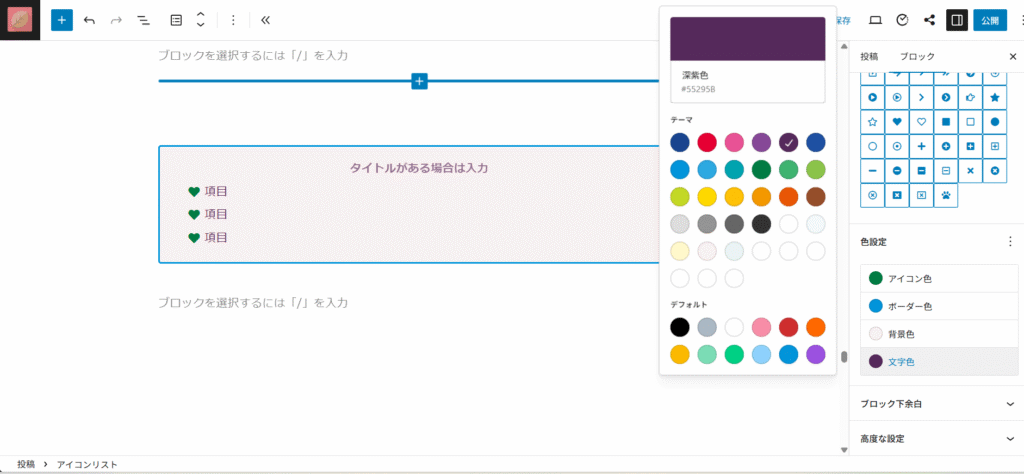
Task: Select the brown theme color swatch
Action: pos(816,197)
